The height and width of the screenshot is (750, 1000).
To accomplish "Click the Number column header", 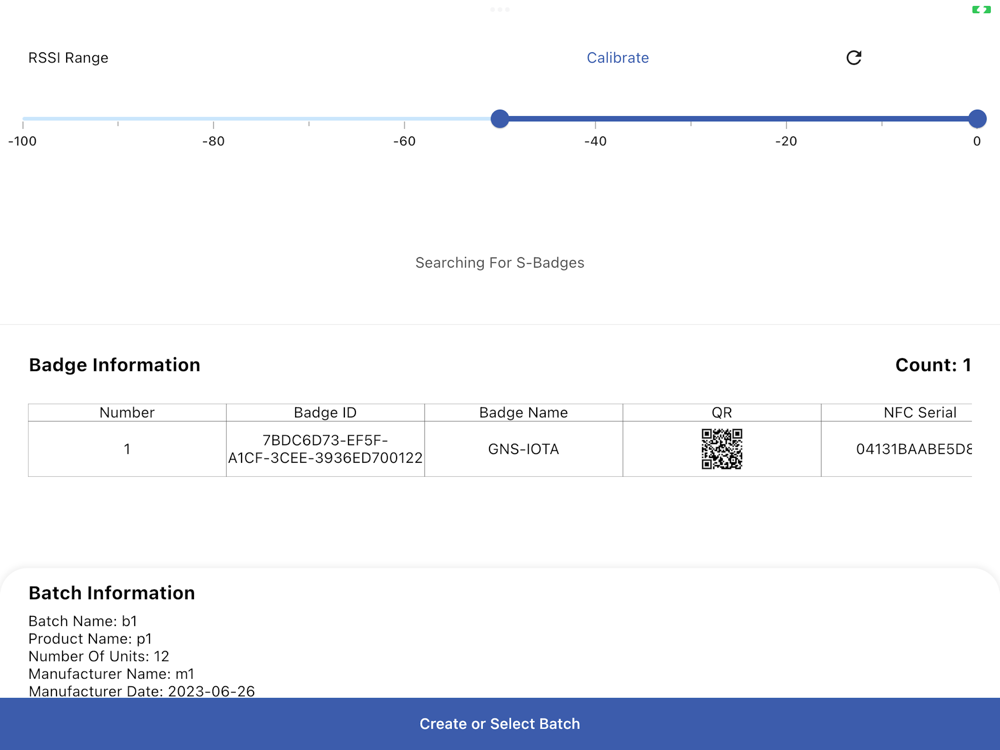I will [x=127, y=413].
